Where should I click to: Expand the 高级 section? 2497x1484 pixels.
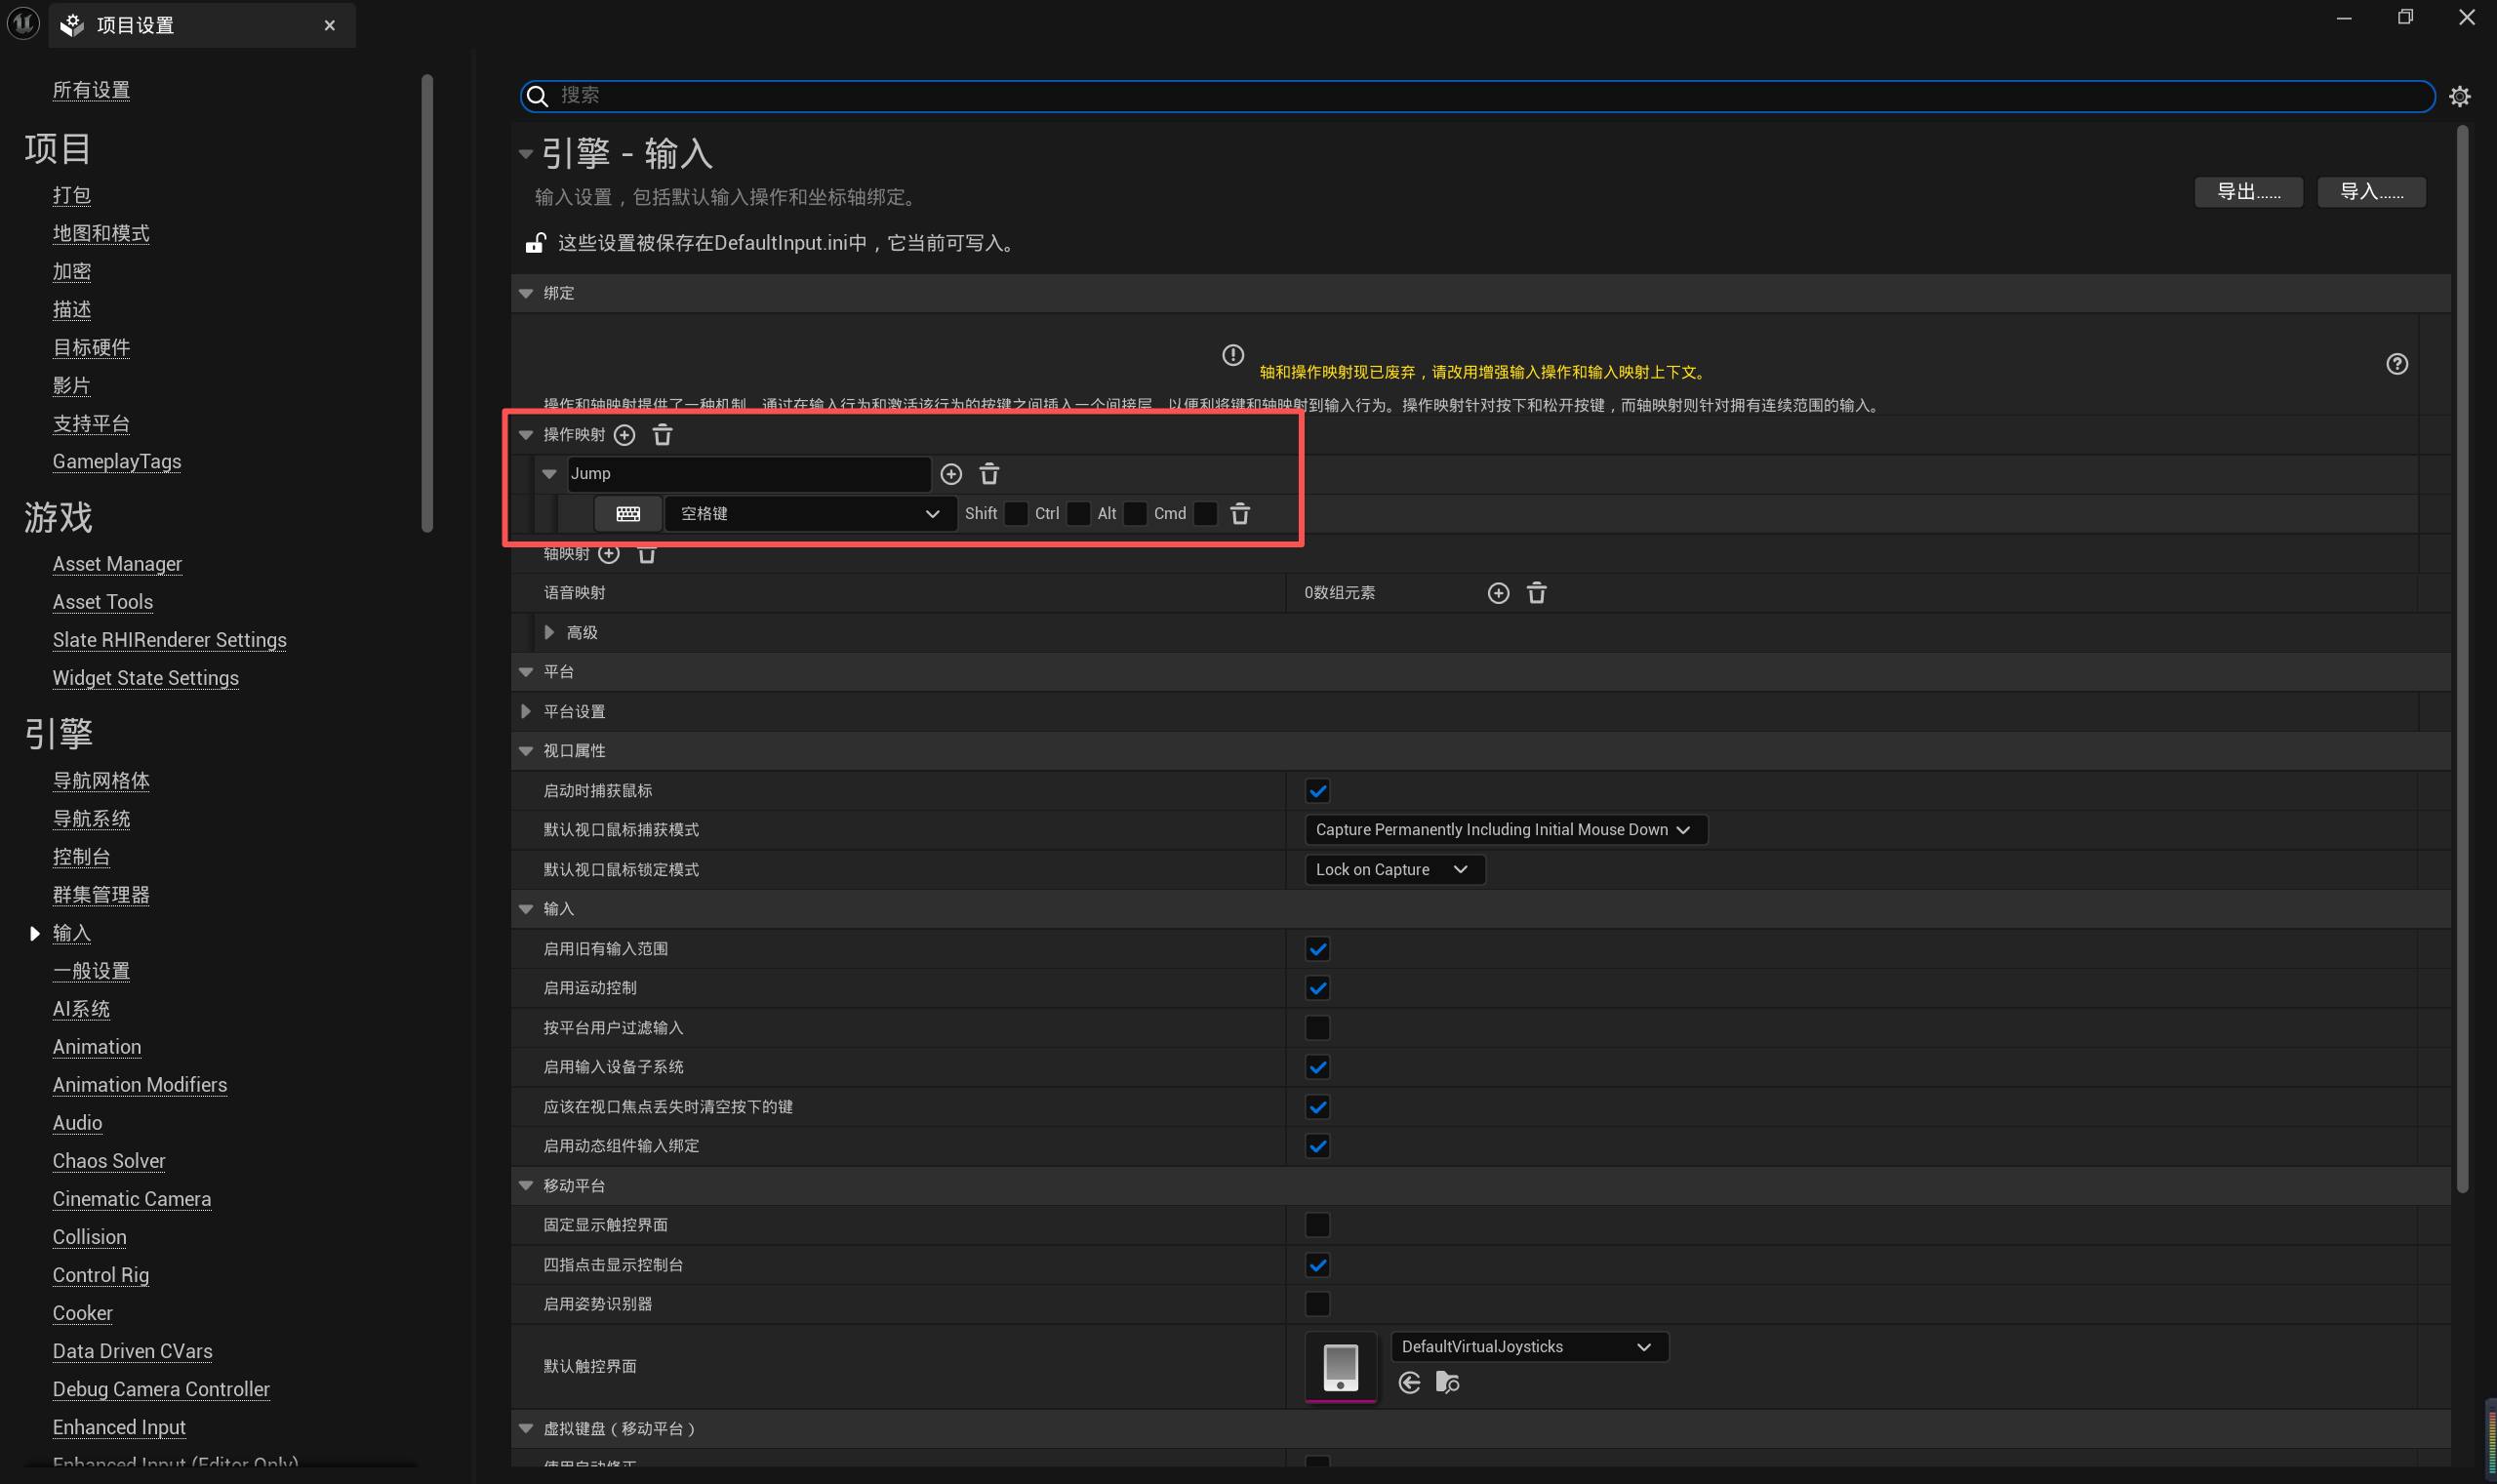549,632
